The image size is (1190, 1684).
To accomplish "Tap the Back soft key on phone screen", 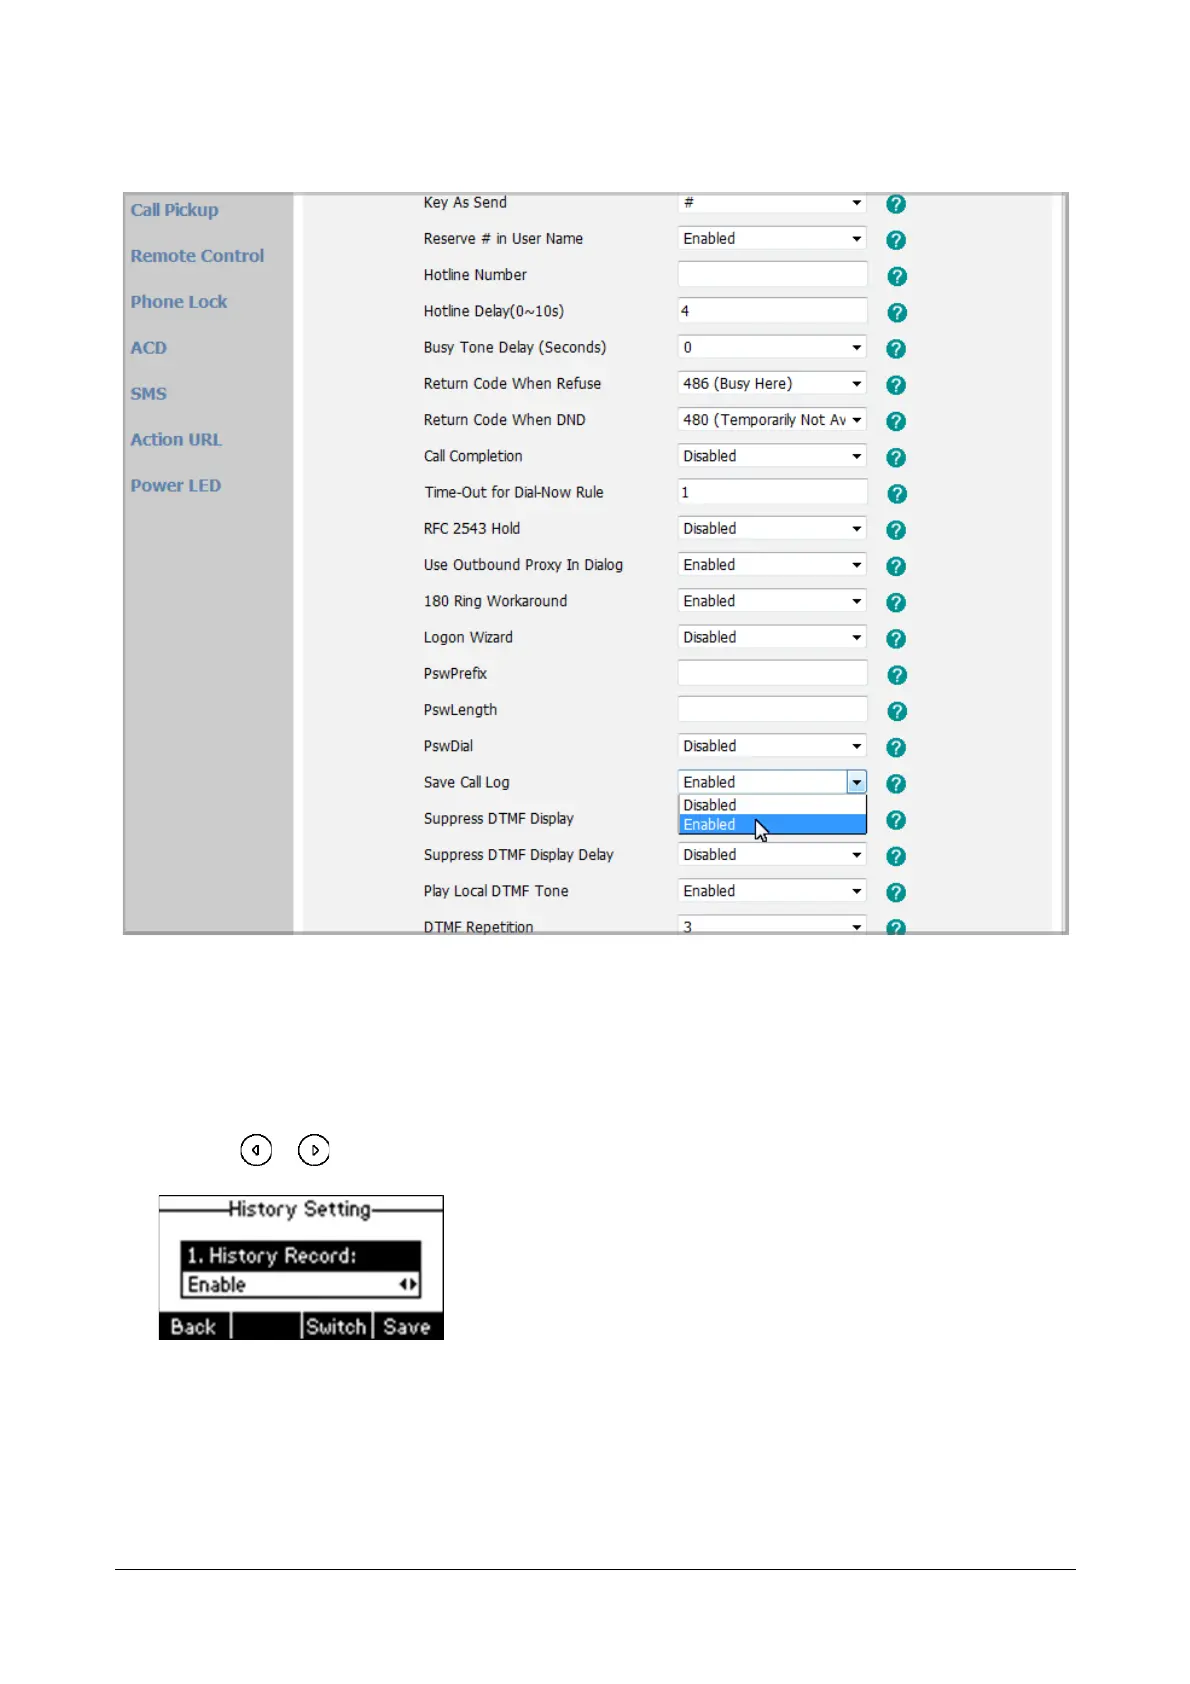I will point(194,1326).
